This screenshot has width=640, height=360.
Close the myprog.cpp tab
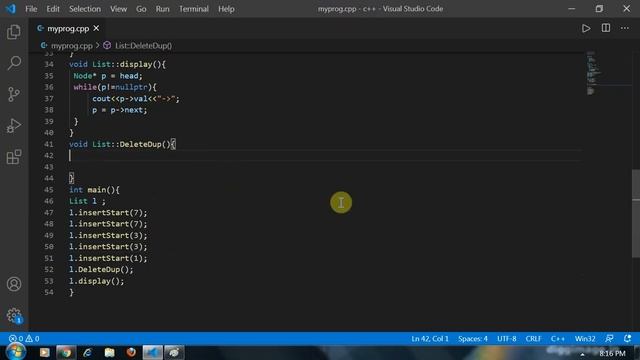pos(96,28)
